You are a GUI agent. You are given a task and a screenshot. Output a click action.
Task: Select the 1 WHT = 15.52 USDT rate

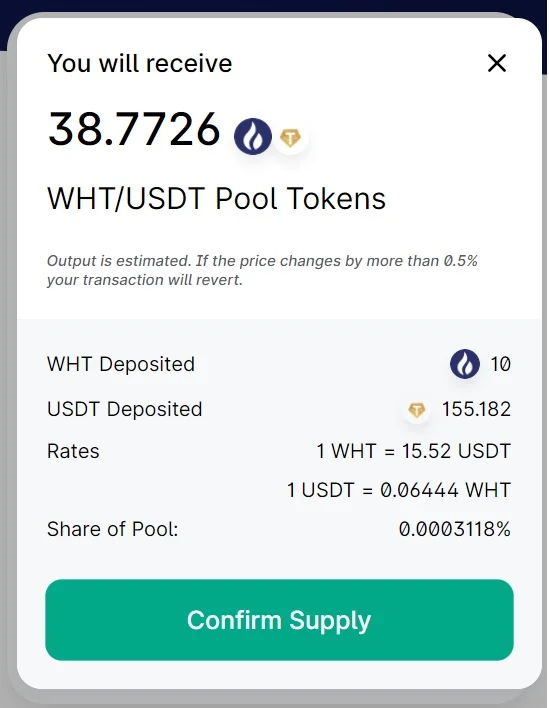point(414,451)
